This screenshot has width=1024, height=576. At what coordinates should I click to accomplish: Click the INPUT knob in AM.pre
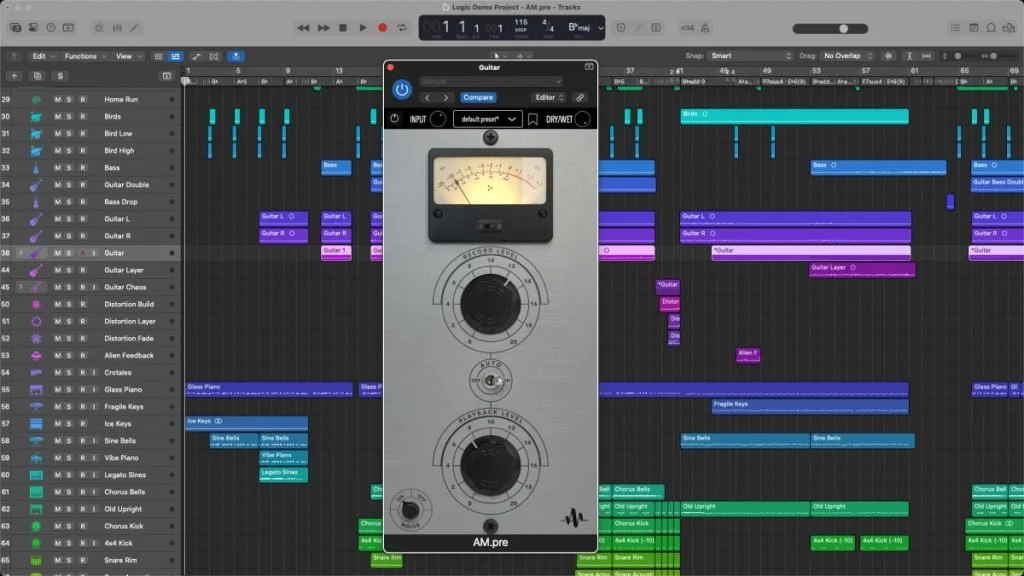click(438, 120)
